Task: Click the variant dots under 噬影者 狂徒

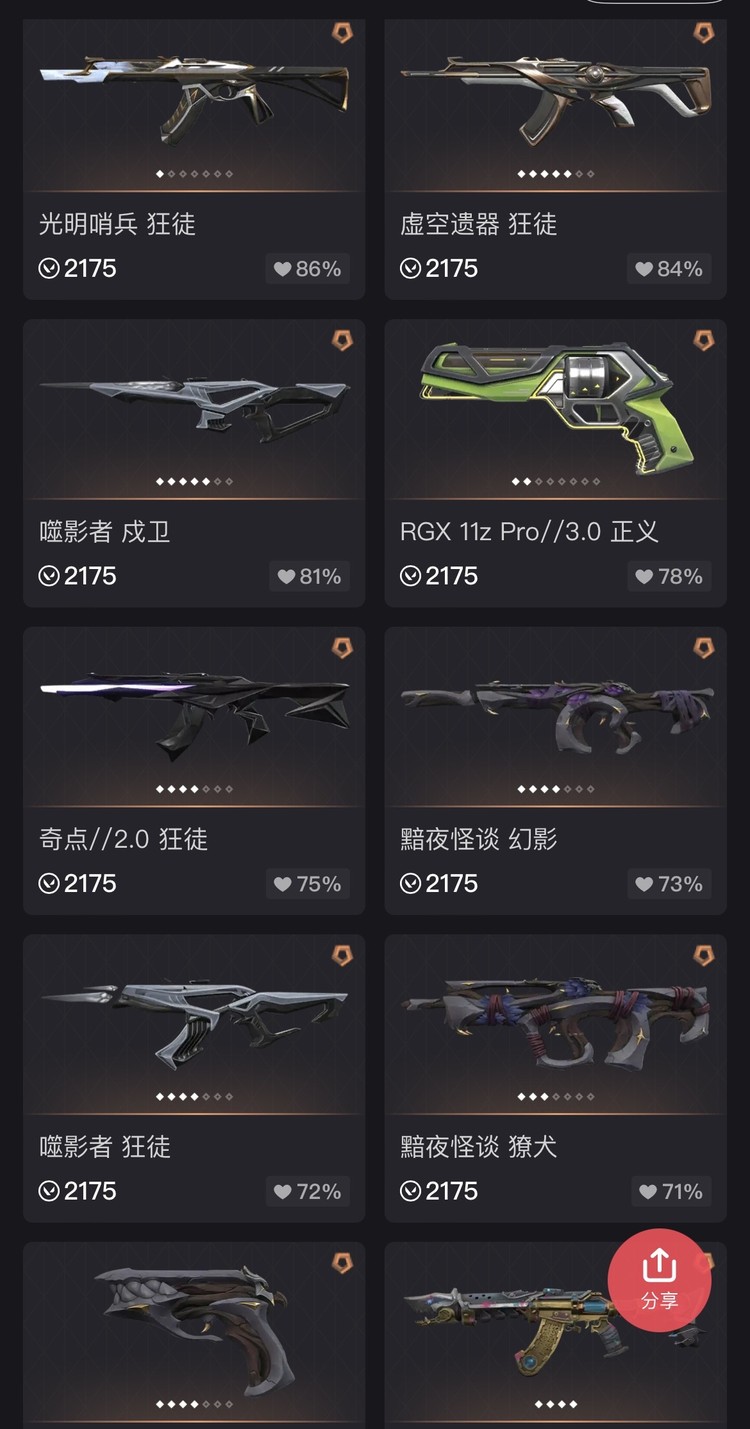Action: [x=194, y=1097]
